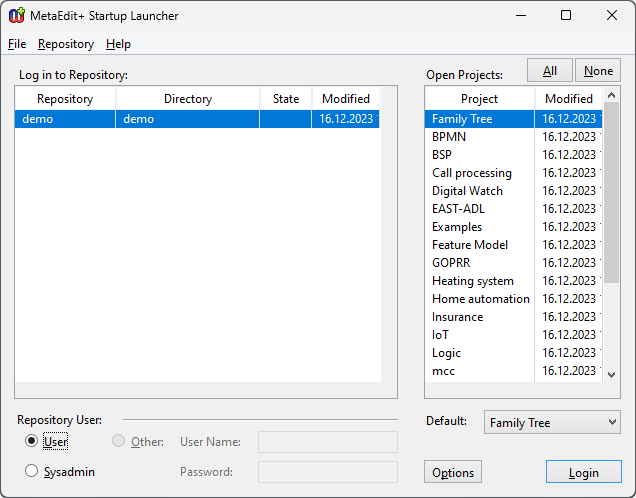Select BPMN in the project list
This screenshot has width=636, height=498.
pyautogui.click(x=449, y=137)
